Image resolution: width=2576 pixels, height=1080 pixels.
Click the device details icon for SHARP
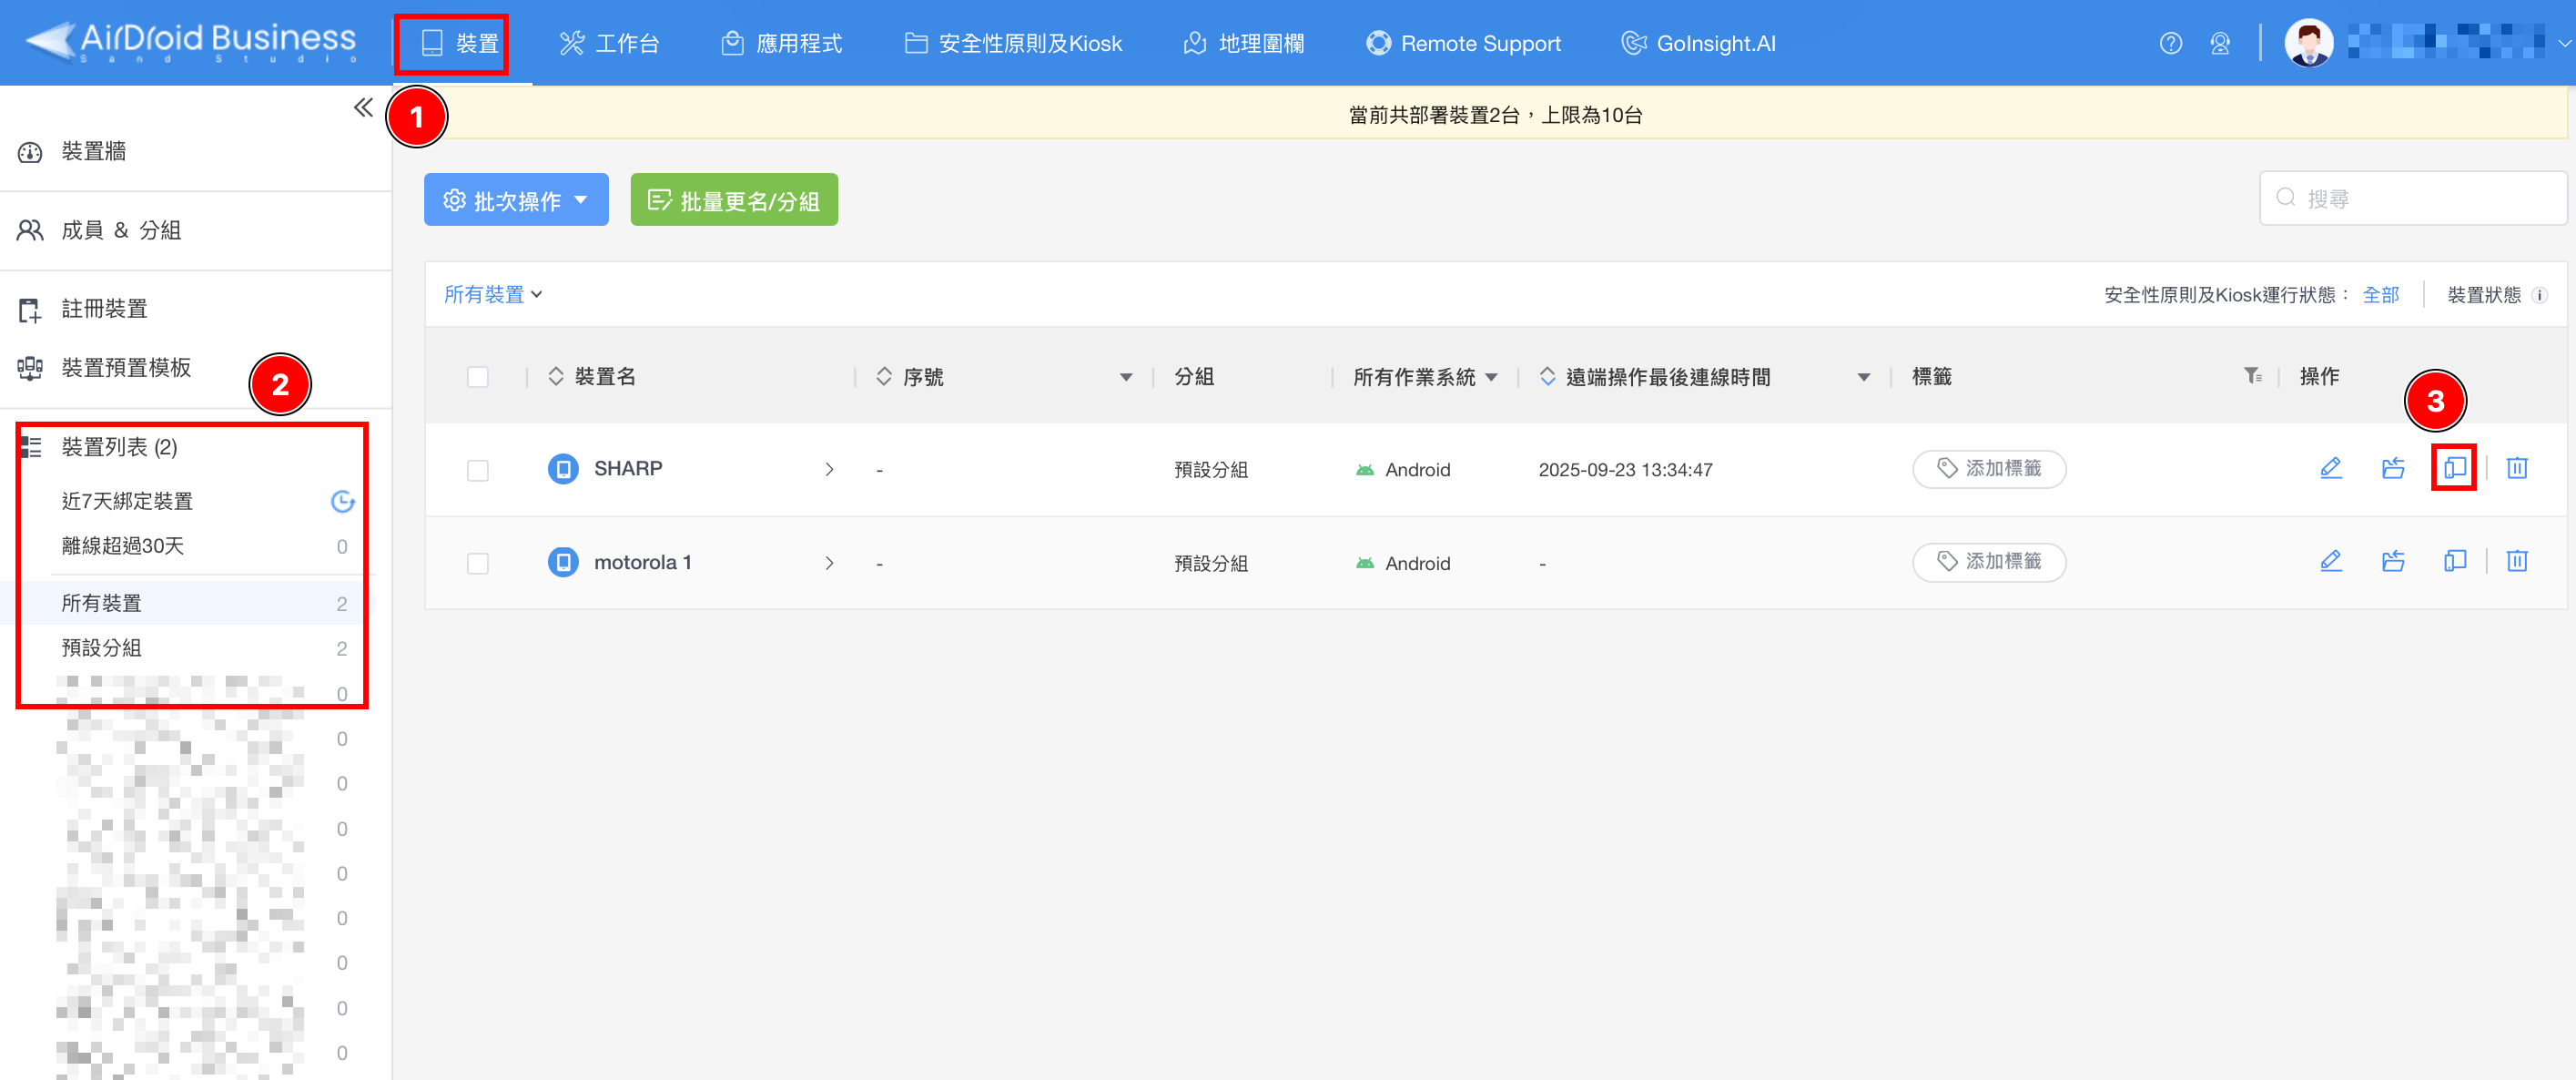[x=2454, y=468]
